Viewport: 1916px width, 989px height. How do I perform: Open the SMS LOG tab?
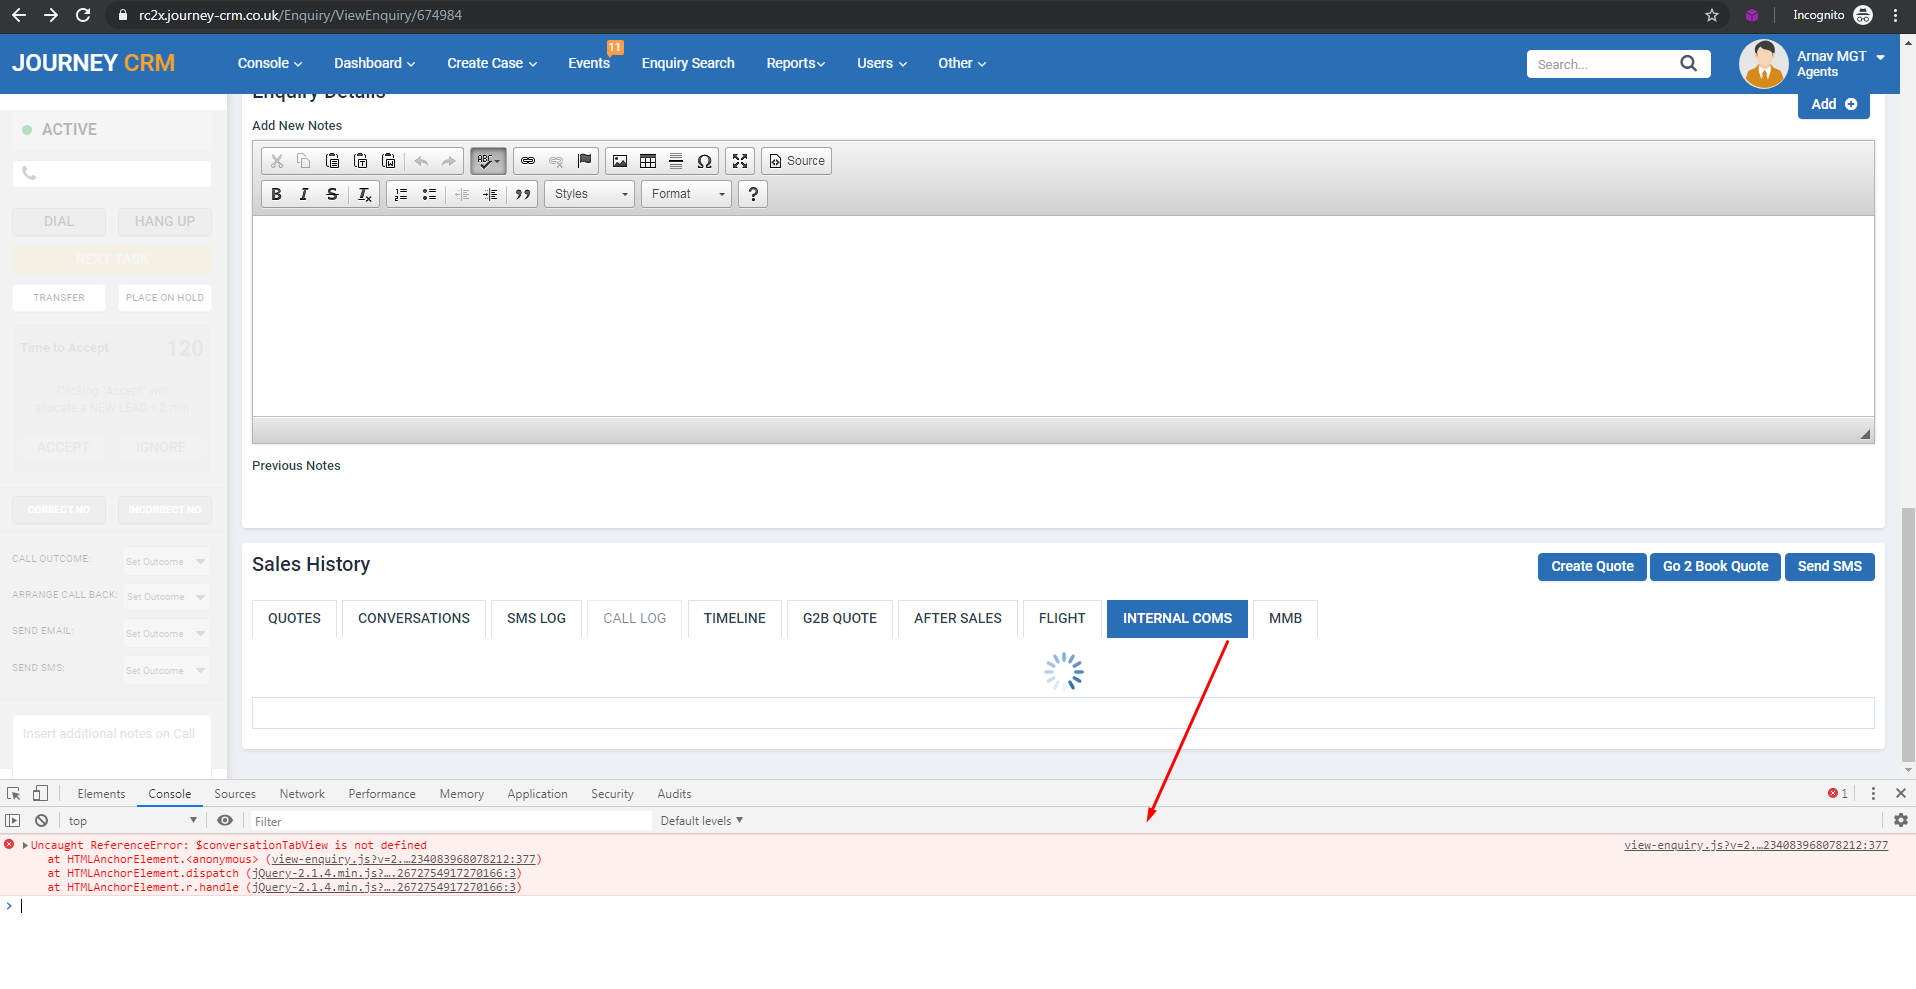coord(537,619)
